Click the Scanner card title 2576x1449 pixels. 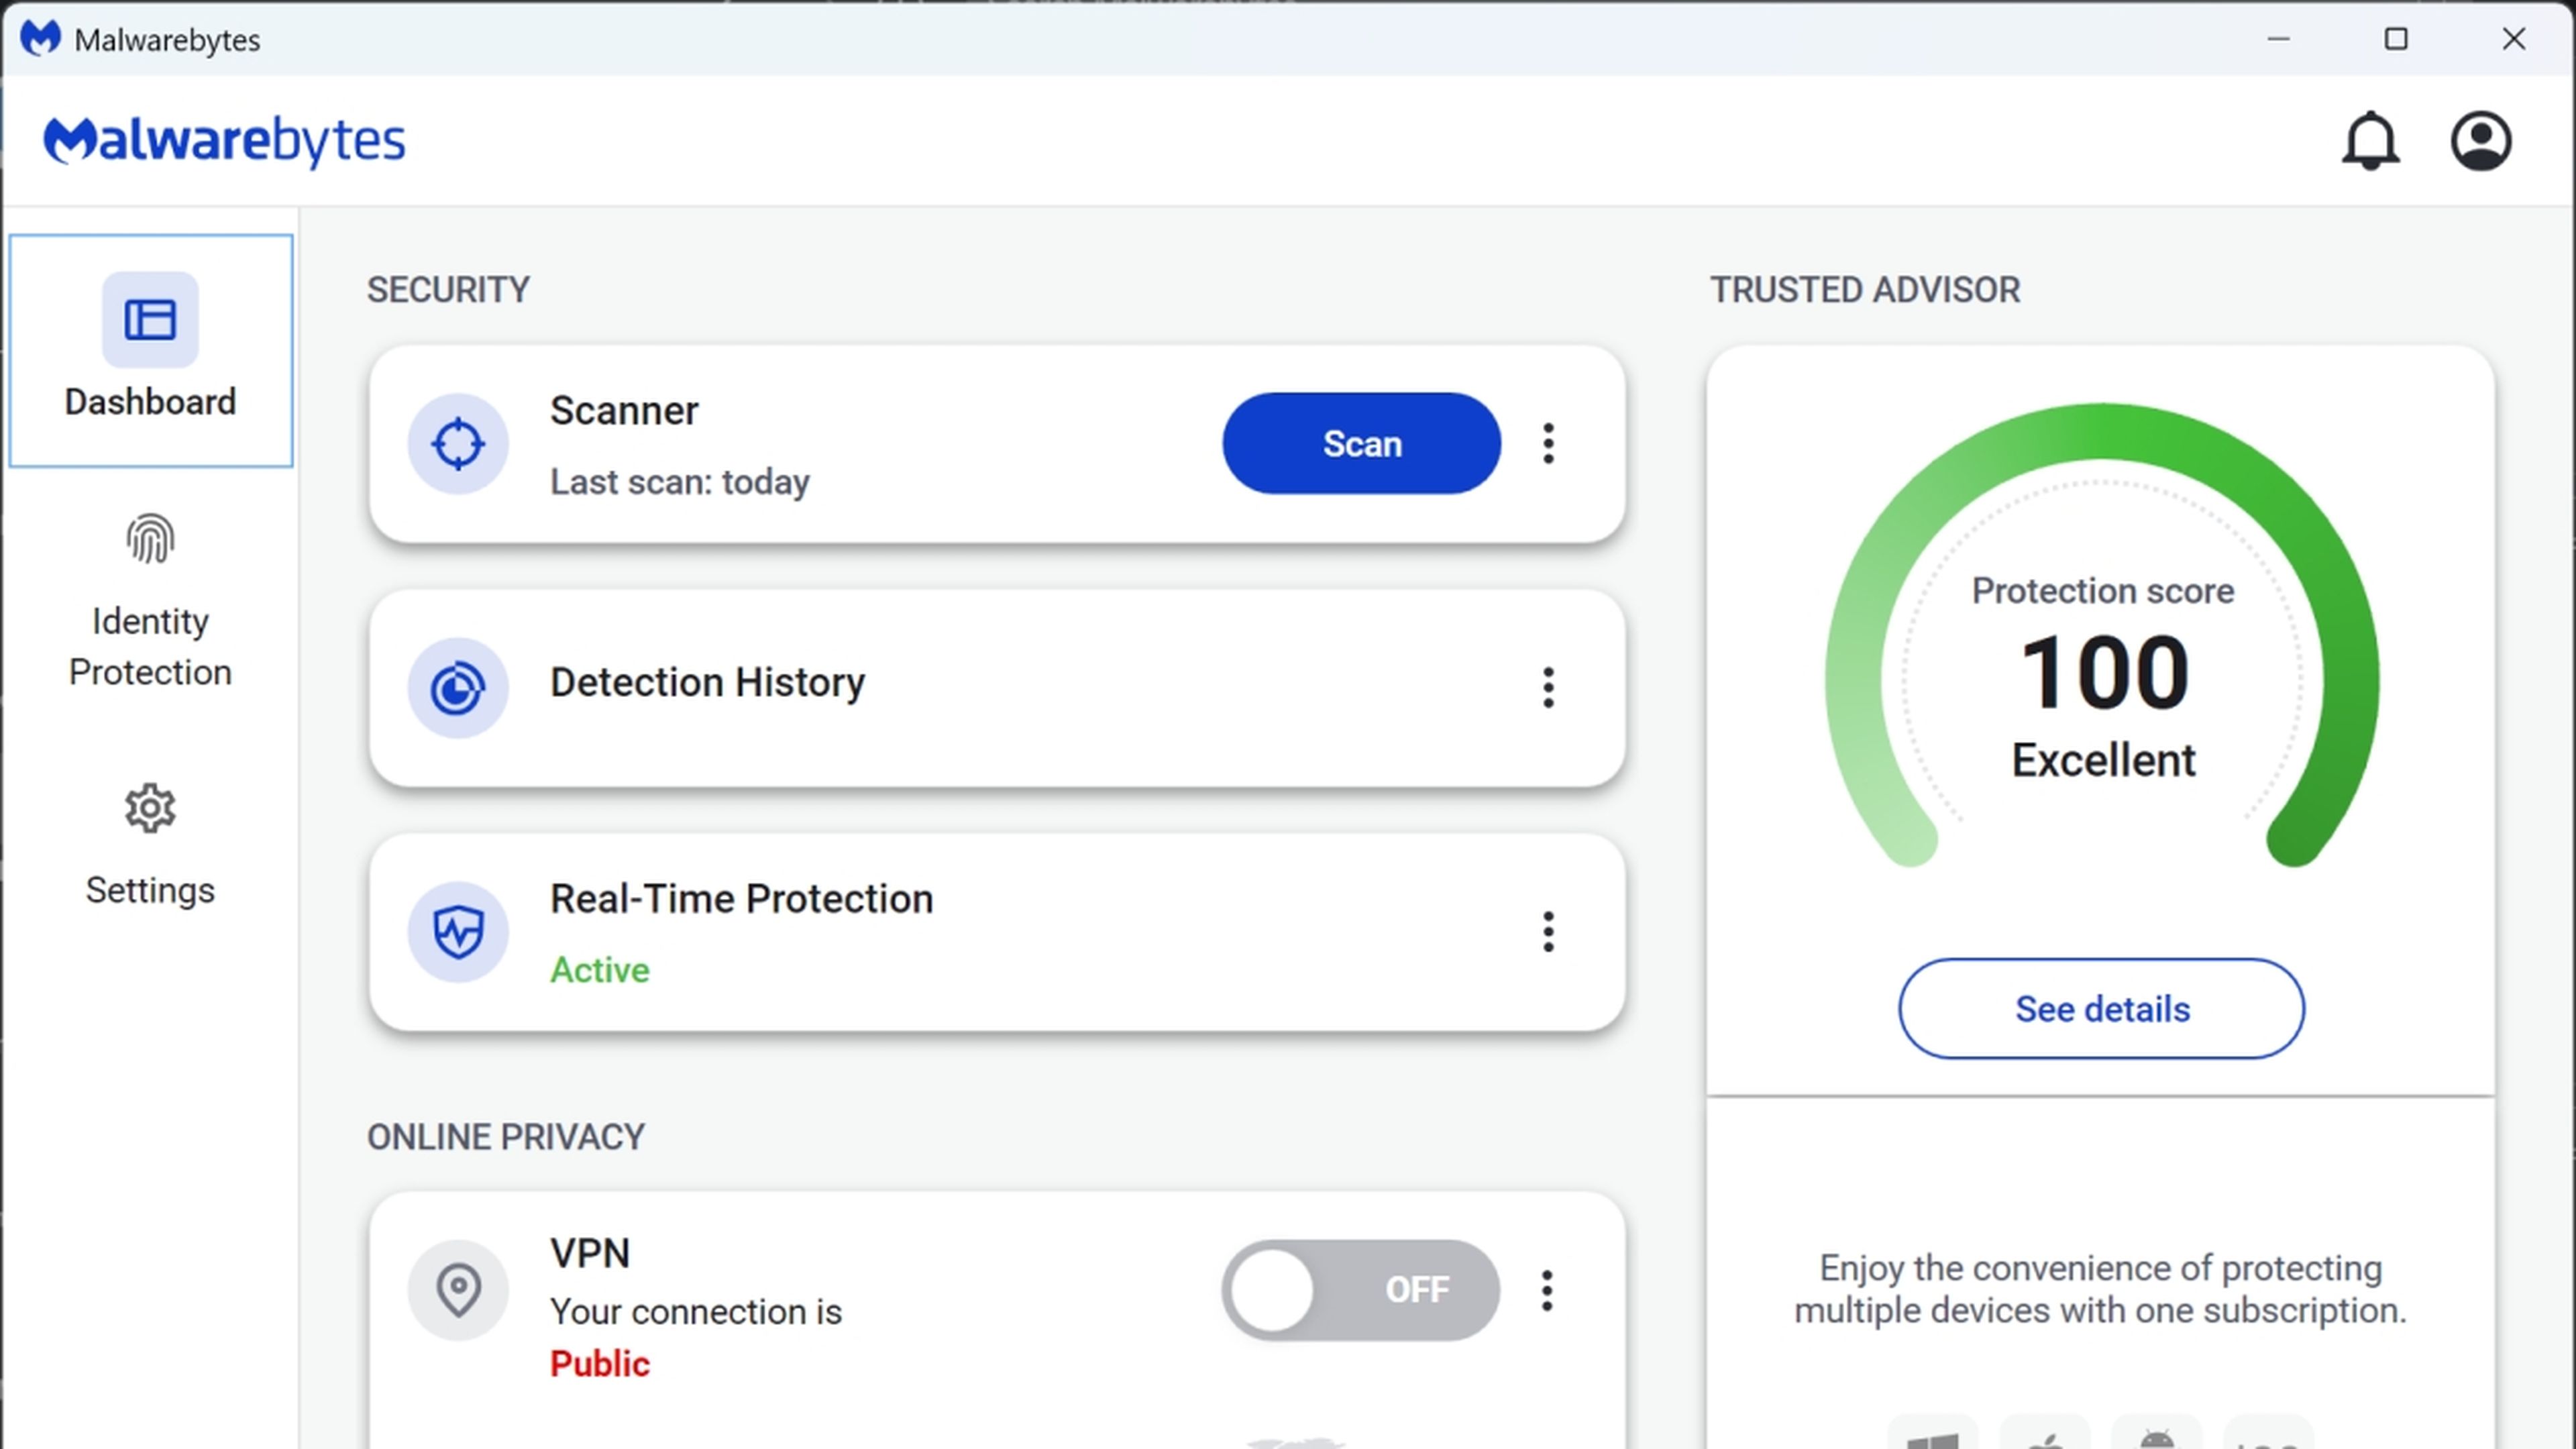(x=624, y=411)
